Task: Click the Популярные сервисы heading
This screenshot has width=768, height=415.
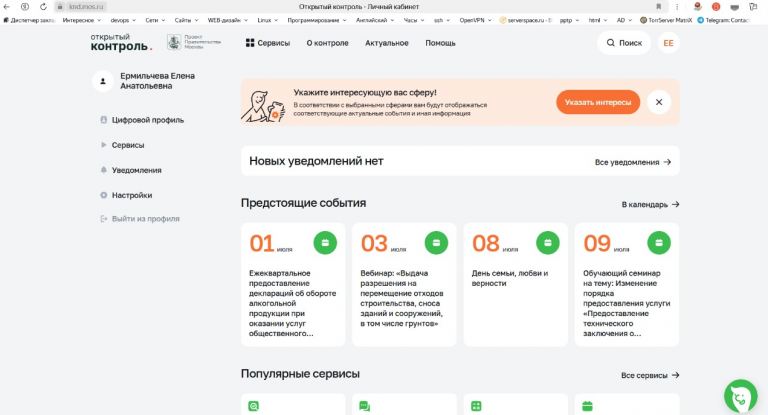Action: (x=300, y=374)
